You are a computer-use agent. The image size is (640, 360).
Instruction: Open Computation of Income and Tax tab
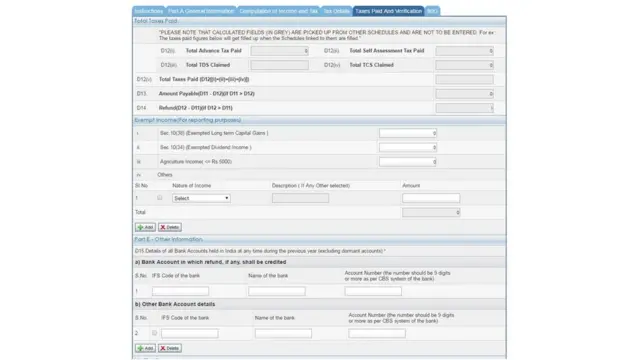[x=278, y=11]
